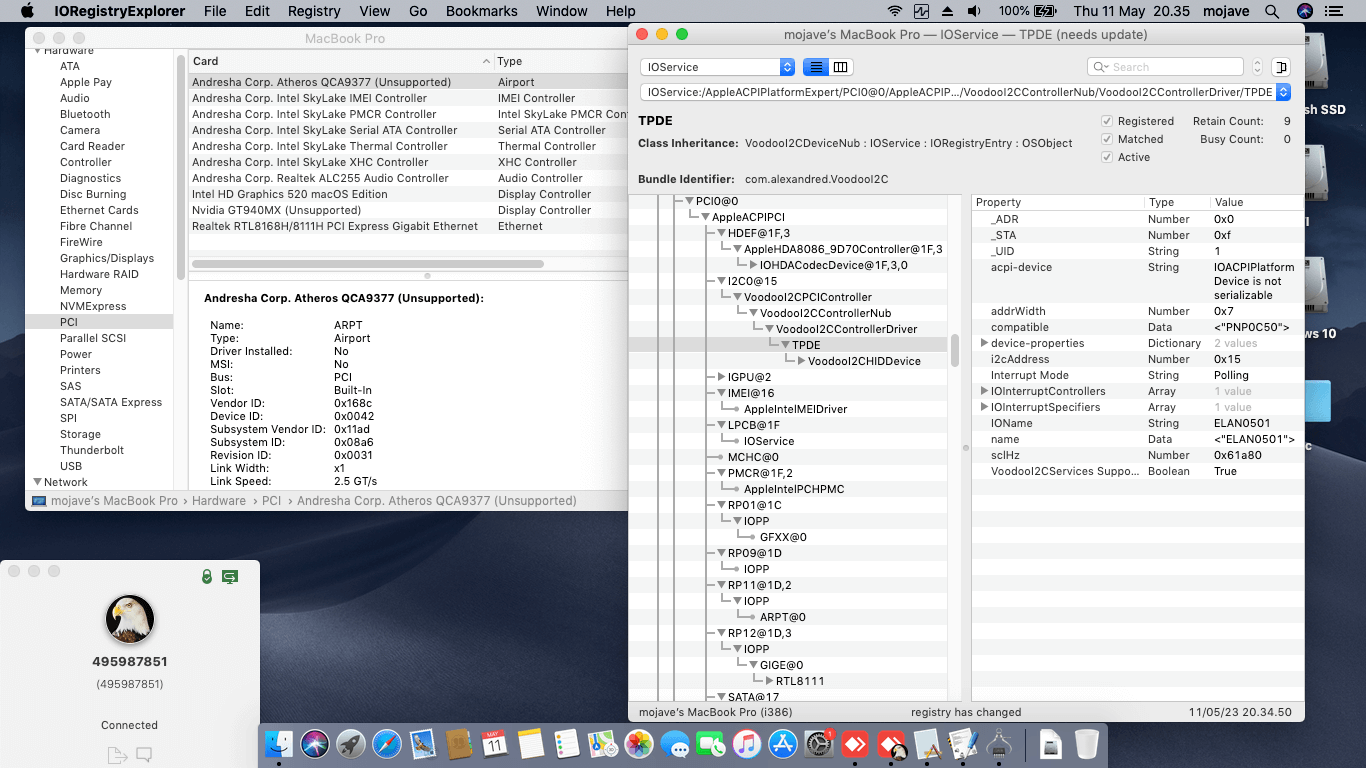The image size is (1366, 768).
Task: Click the search results stepper arrows
Action: (1257, 67)
